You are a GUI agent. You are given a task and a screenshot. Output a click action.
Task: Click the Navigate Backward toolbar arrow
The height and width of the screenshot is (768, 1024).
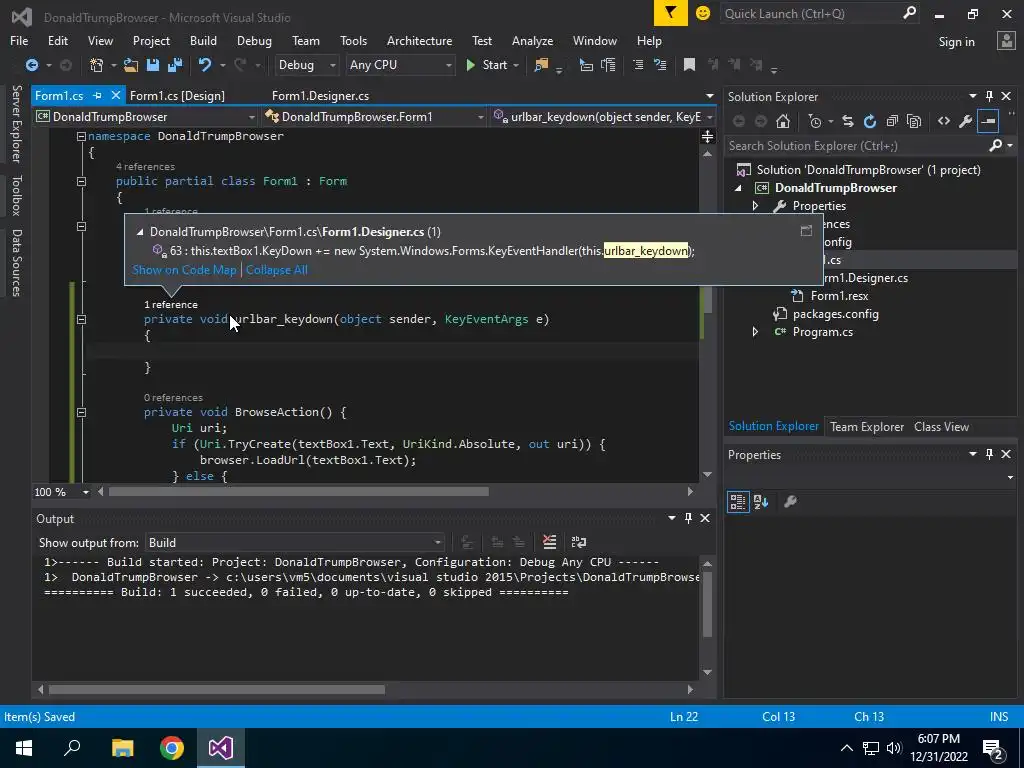point(31,65)
